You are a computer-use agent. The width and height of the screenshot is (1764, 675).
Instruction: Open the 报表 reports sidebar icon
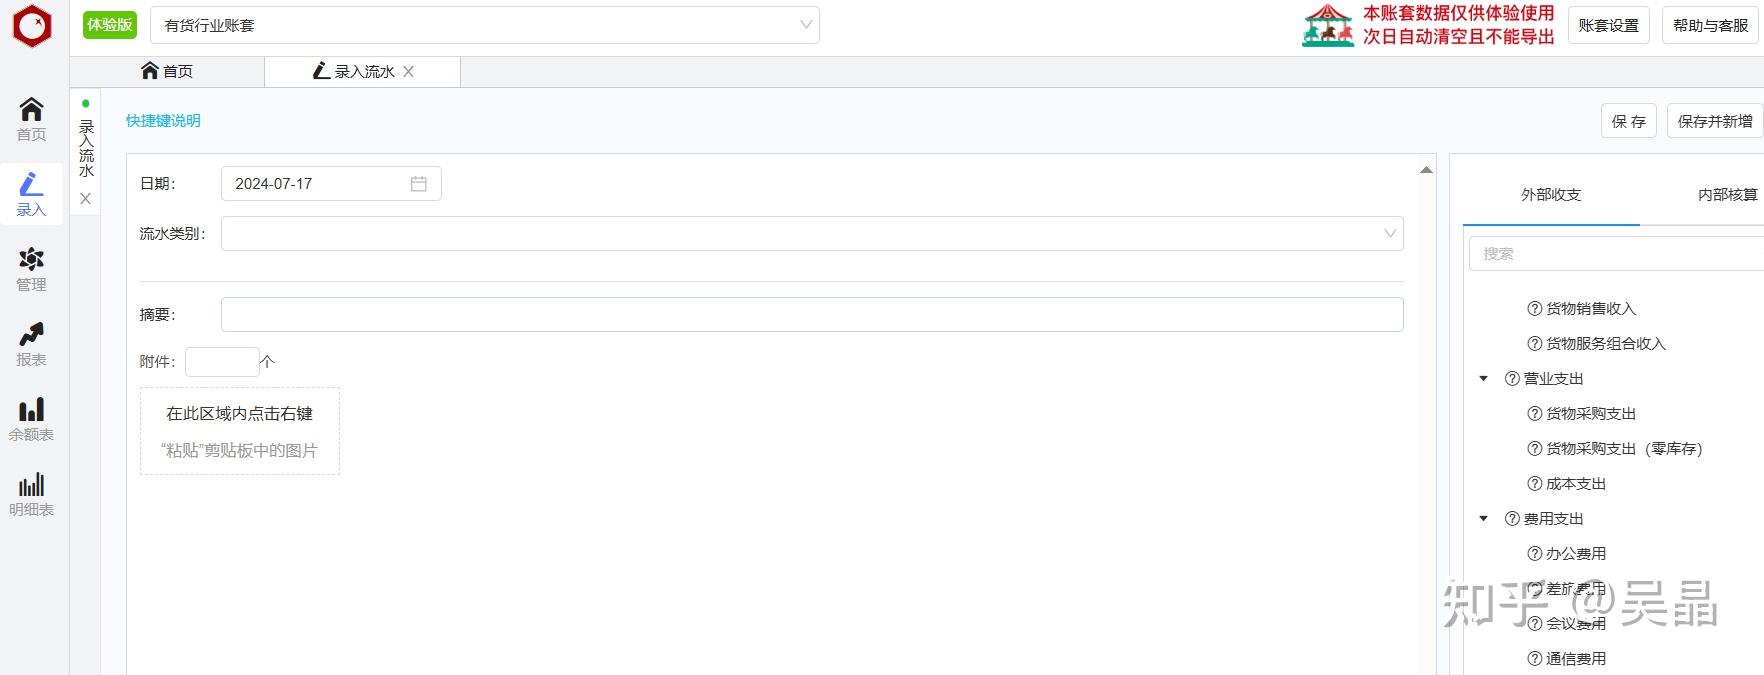point(31,343)
